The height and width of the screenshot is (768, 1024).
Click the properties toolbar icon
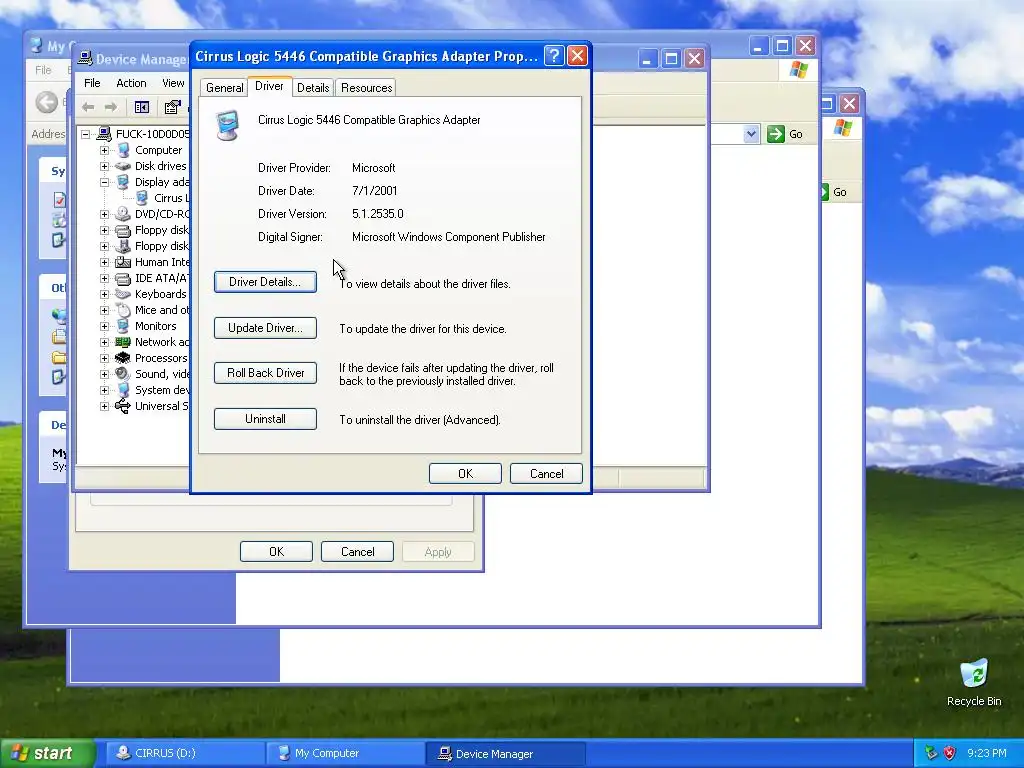[x=172, y=107]
